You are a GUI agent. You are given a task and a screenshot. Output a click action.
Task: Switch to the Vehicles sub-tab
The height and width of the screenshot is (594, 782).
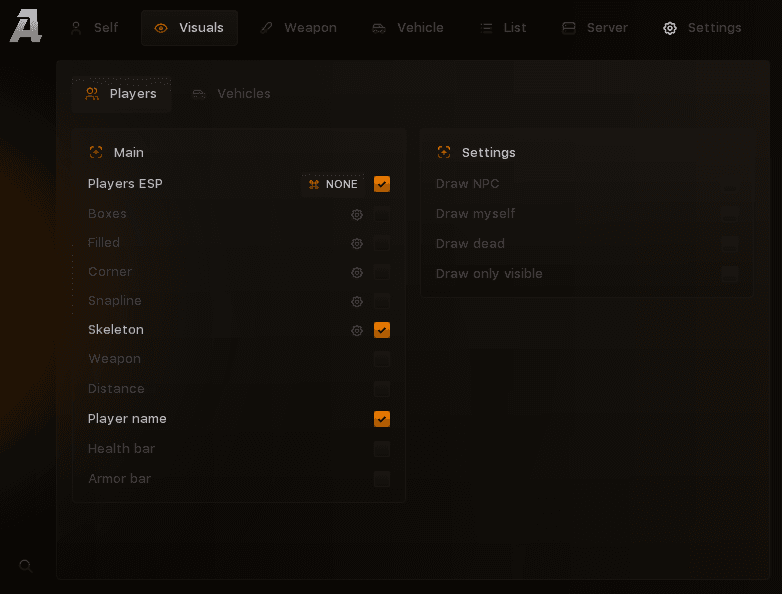click(232, 94)
